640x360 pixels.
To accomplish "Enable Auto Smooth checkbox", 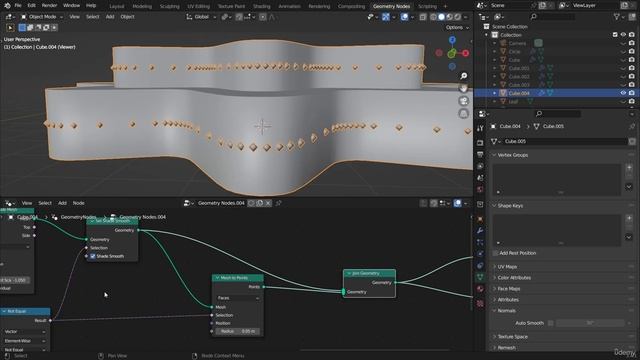I will 551,323.
